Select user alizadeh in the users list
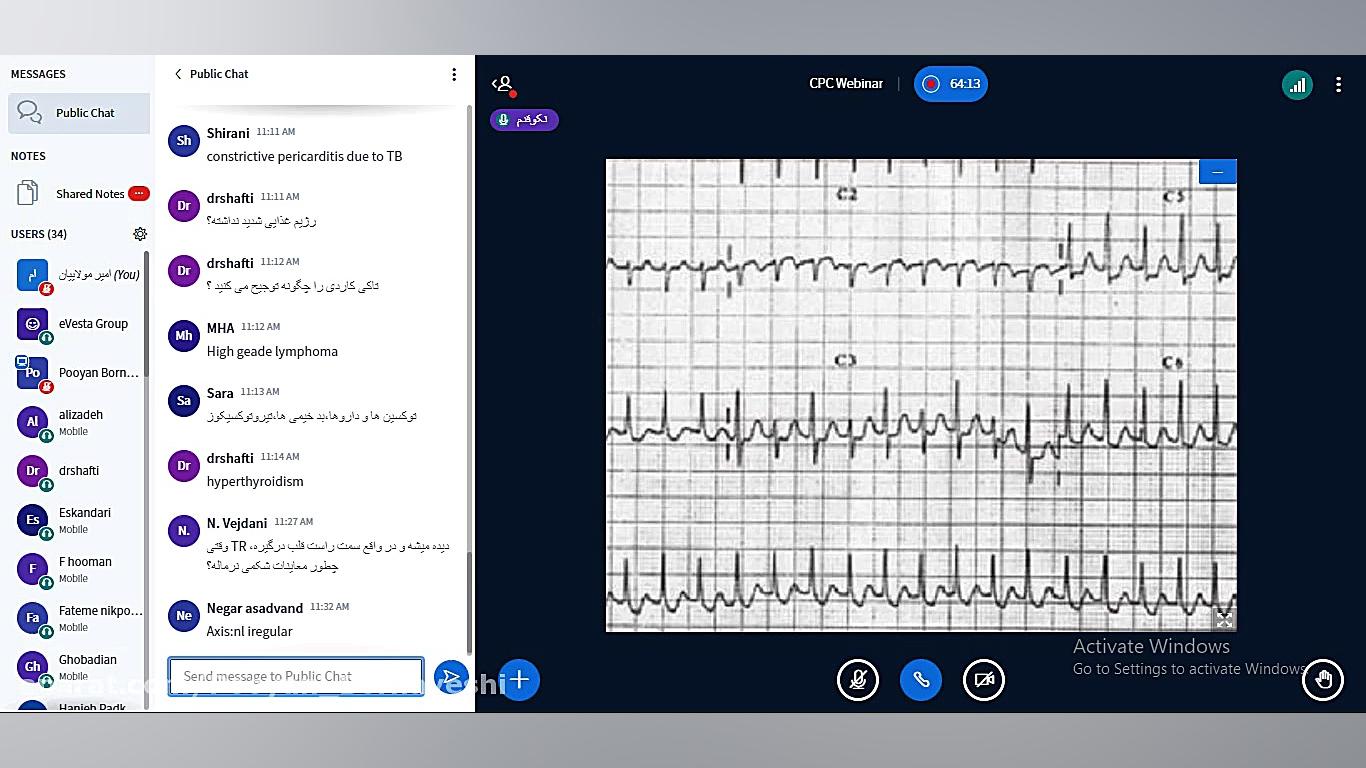 [x=79, y=422]
